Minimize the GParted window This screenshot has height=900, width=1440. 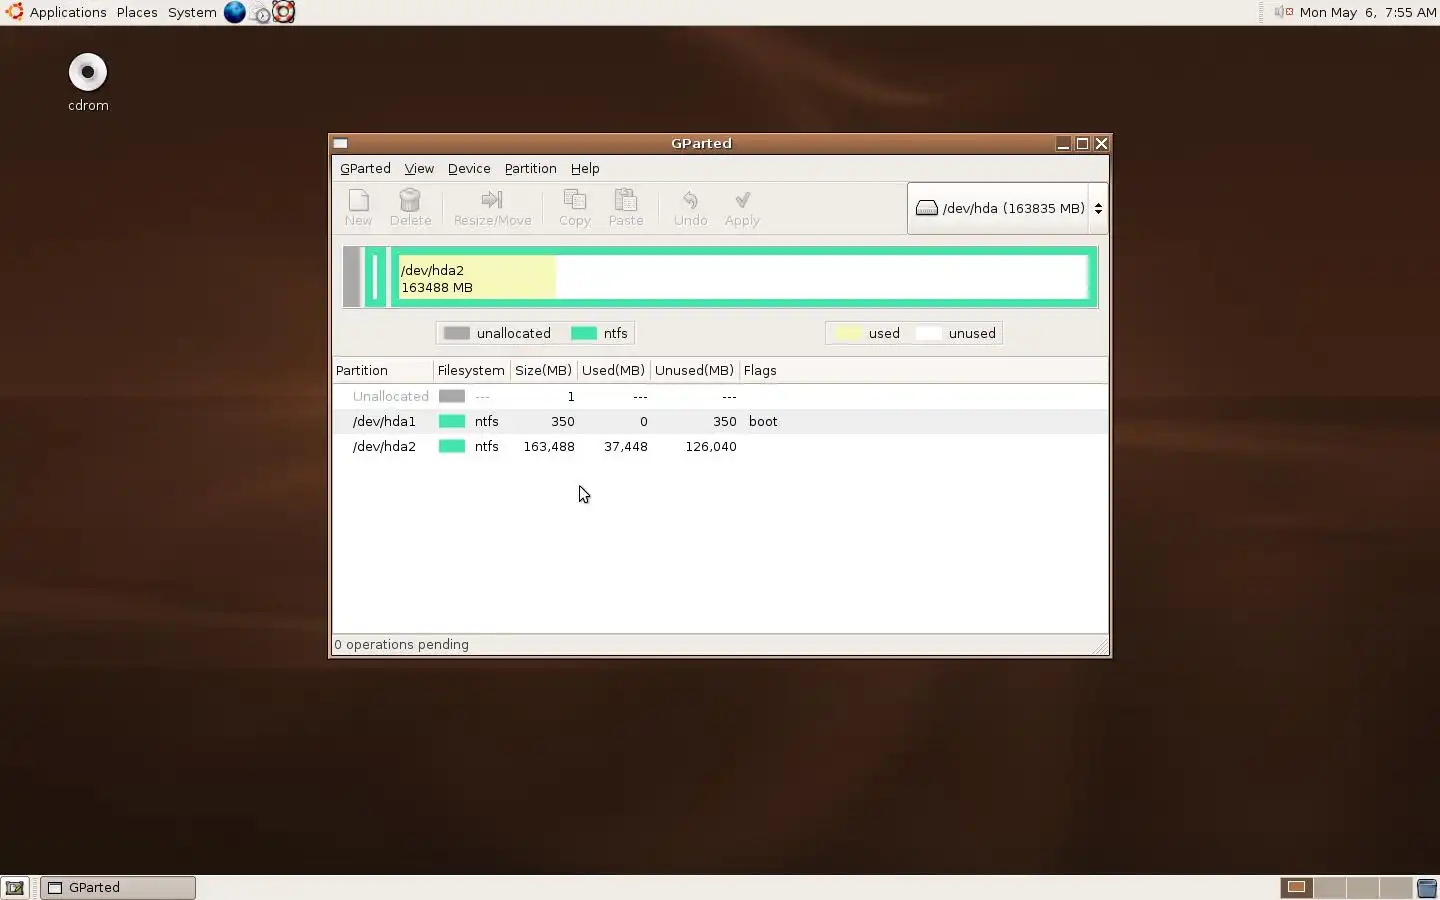pos(1063,143)
